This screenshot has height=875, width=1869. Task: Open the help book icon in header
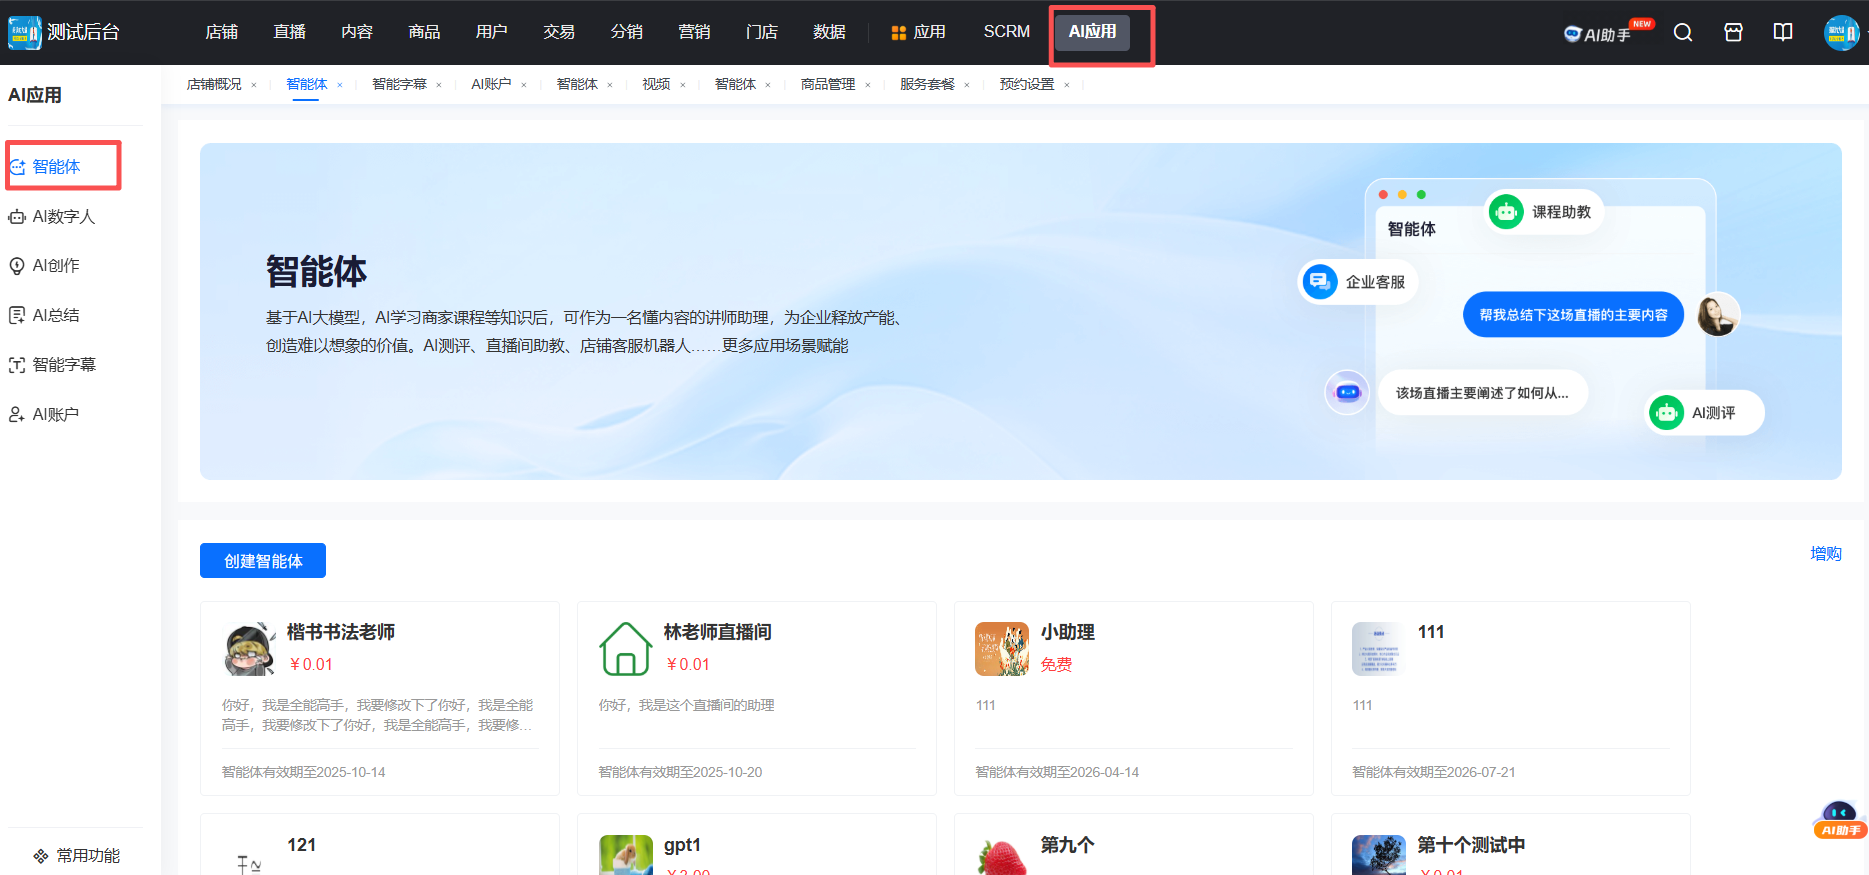[1783, 33]
